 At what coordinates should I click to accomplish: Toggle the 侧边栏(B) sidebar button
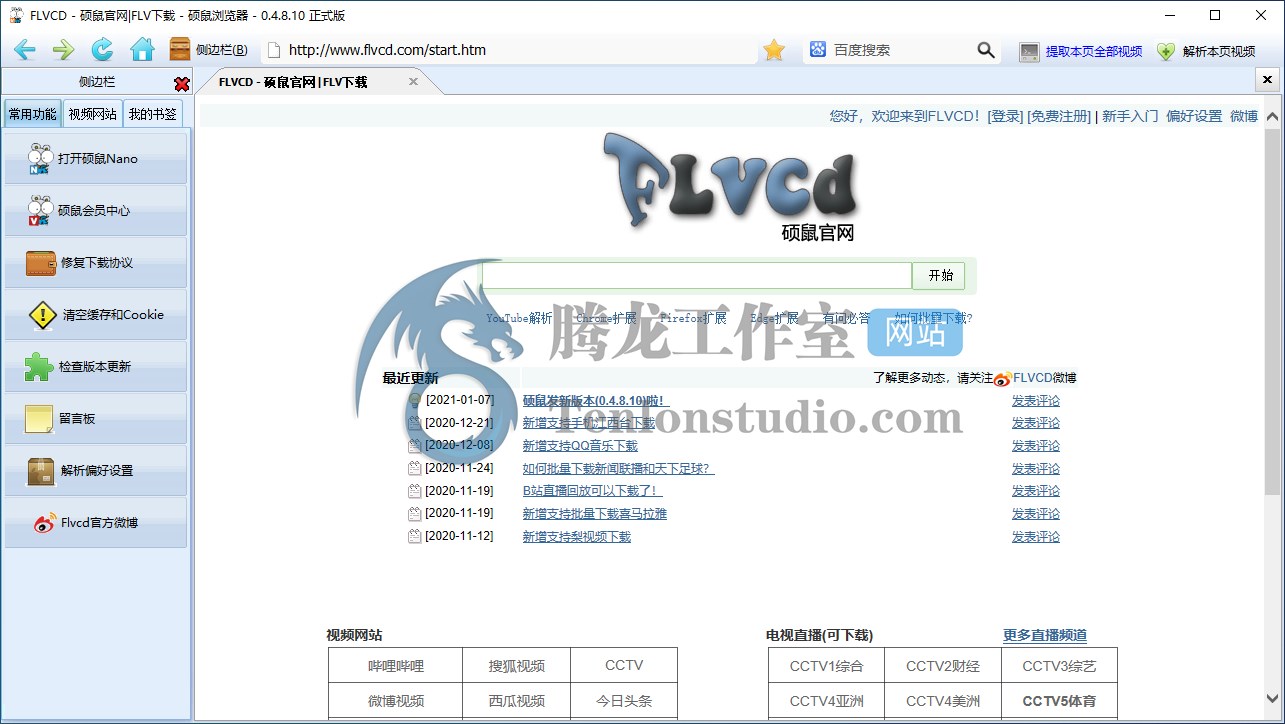pos(209,50)
